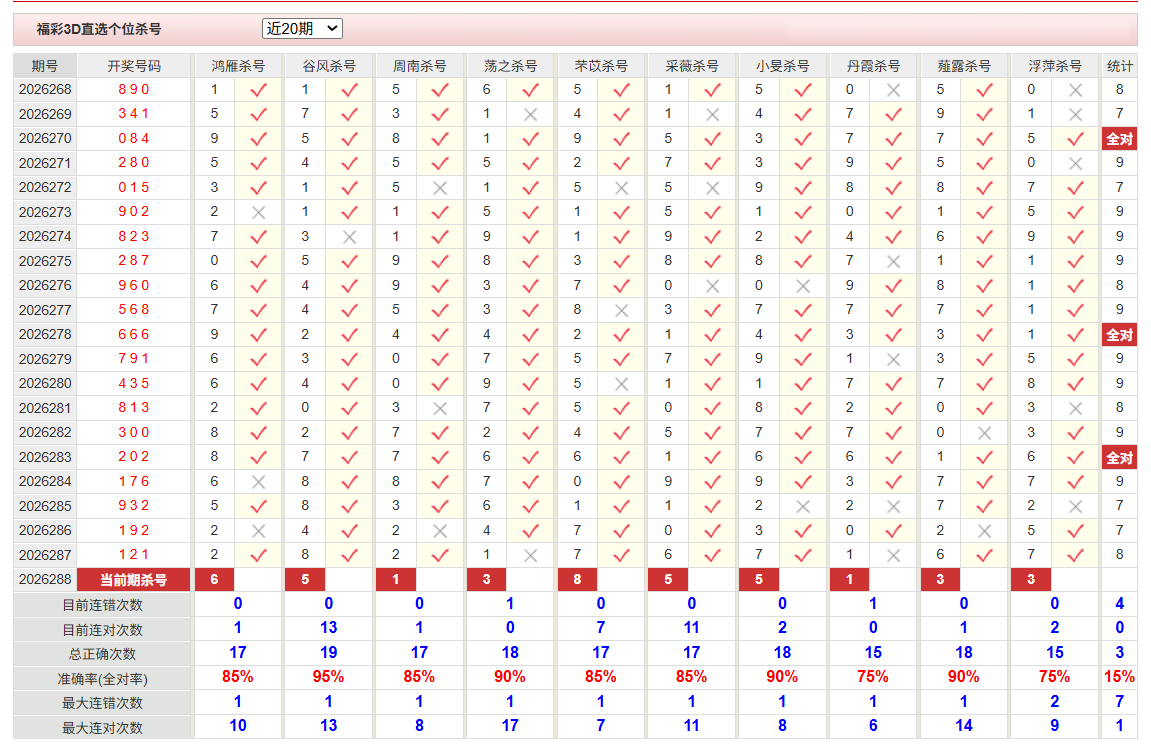Image resolution: width=1151 pixels, height=755 pixels.
Task: Click the X mark under 荡之杀号 in row 2026287
Action: (531, 555)
